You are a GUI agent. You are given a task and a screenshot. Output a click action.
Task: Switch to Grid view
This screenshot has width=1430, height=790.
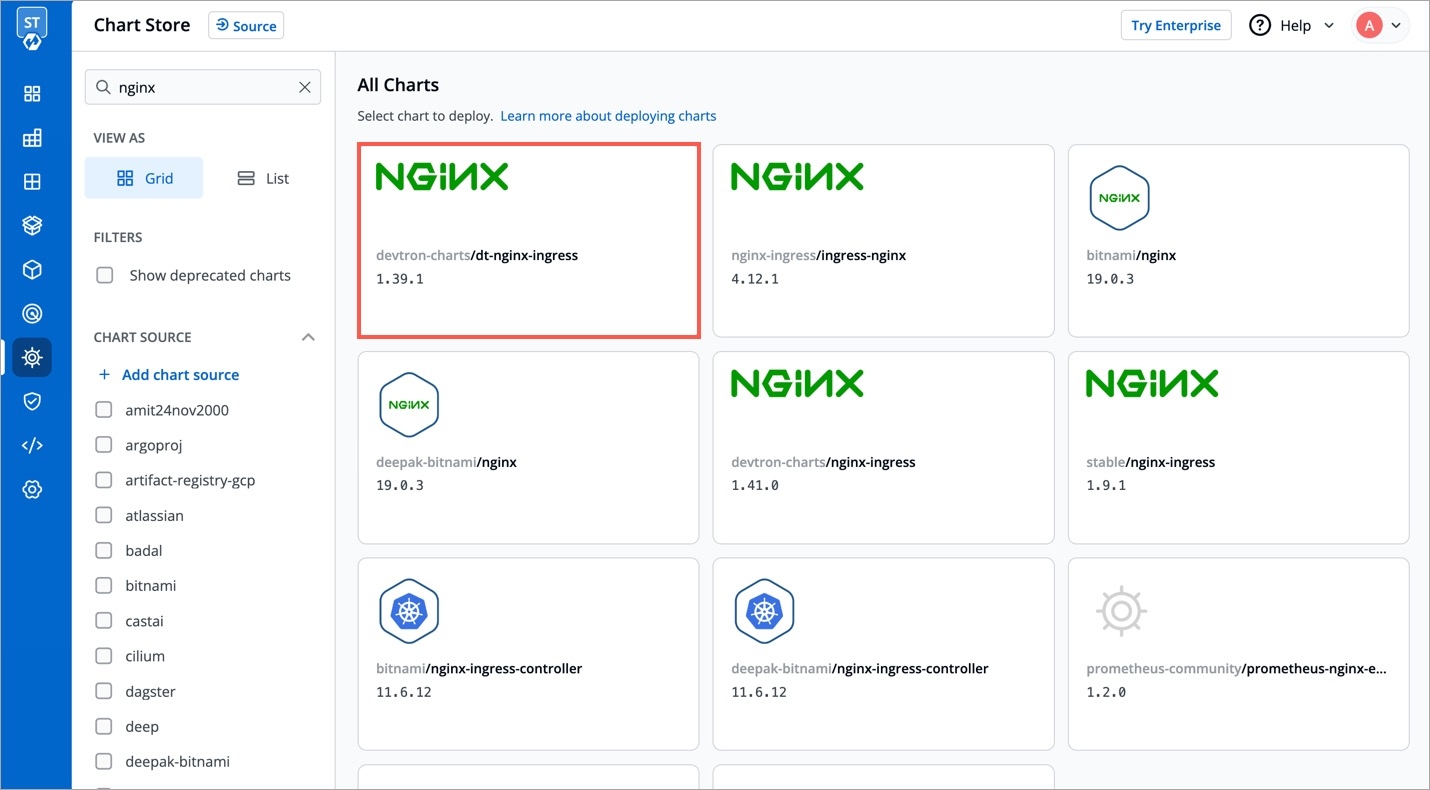[144, 178]
